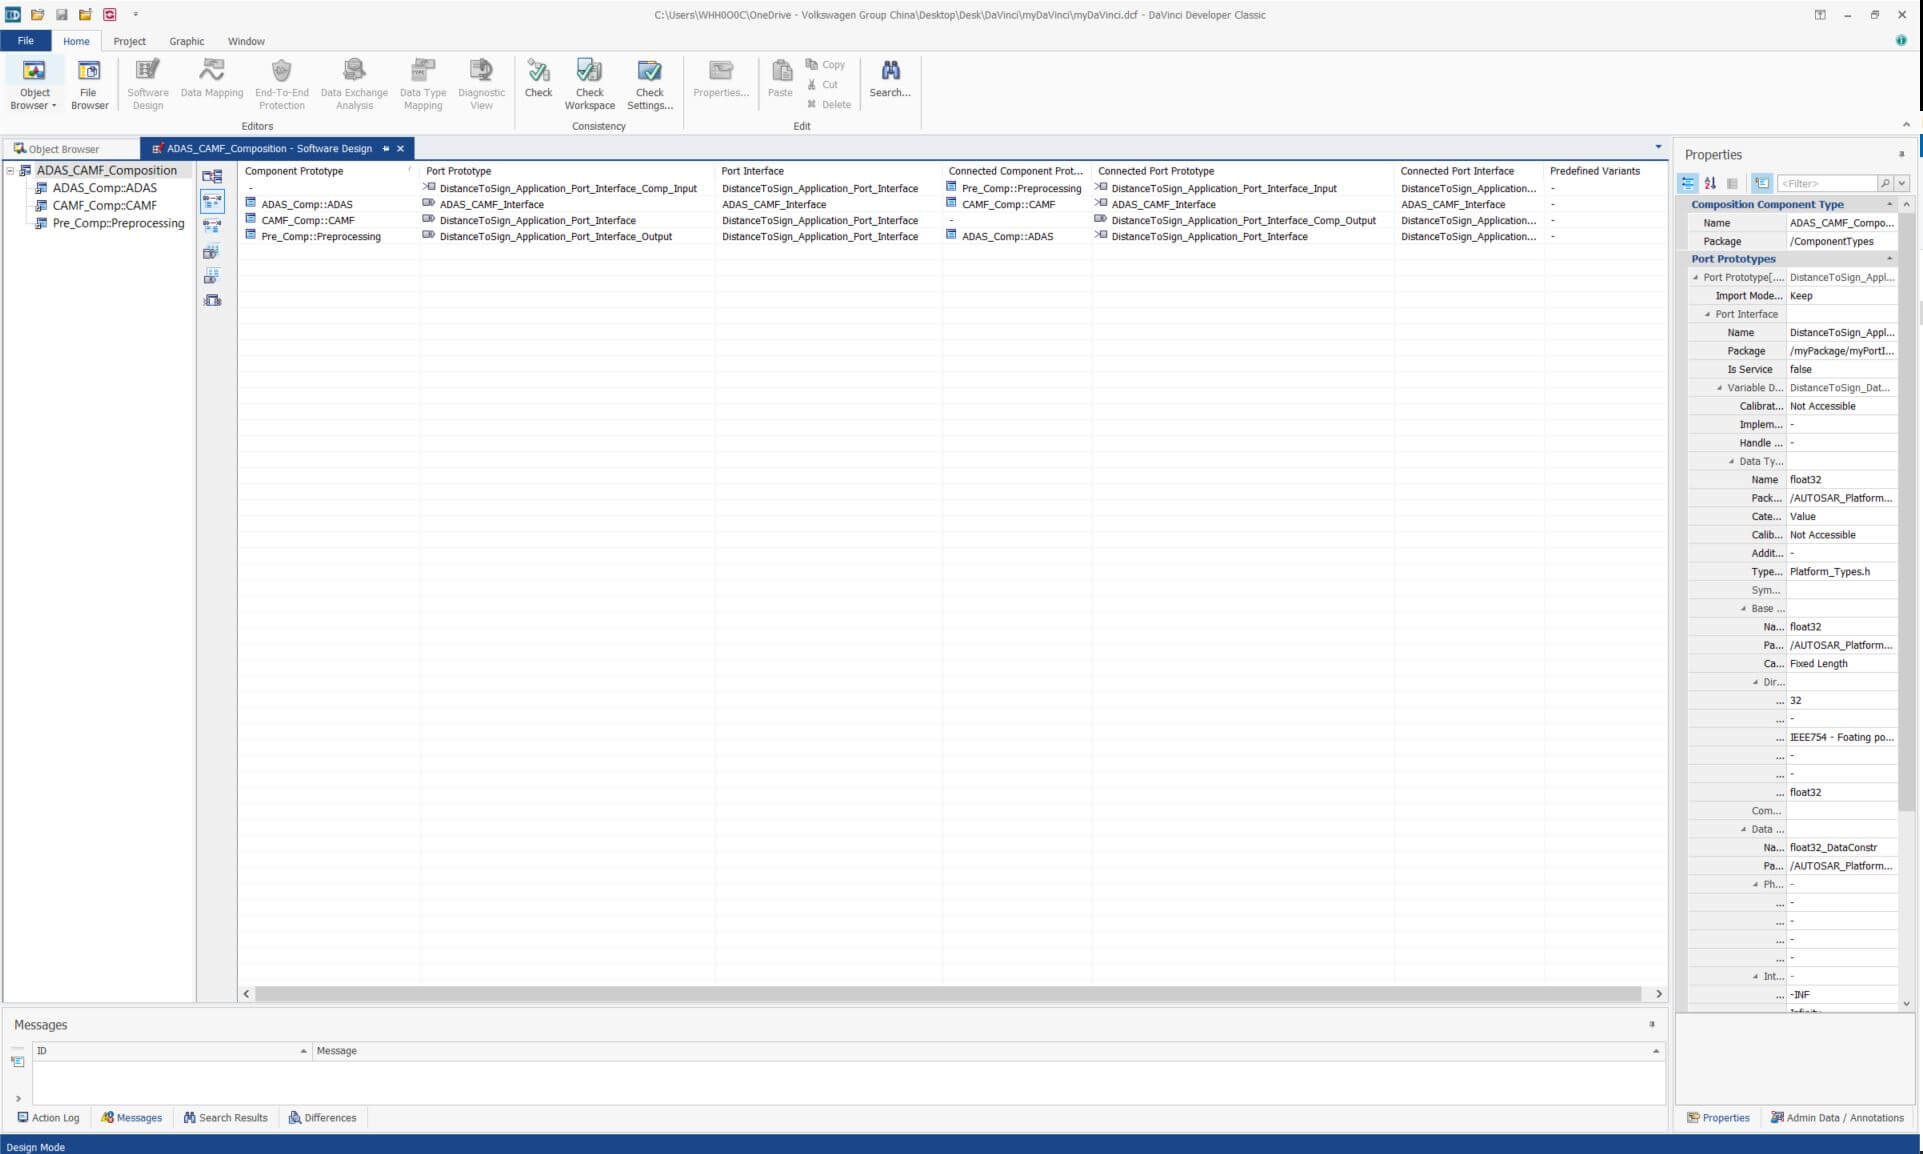Switch to the Search Results tab

[225, 1118]
